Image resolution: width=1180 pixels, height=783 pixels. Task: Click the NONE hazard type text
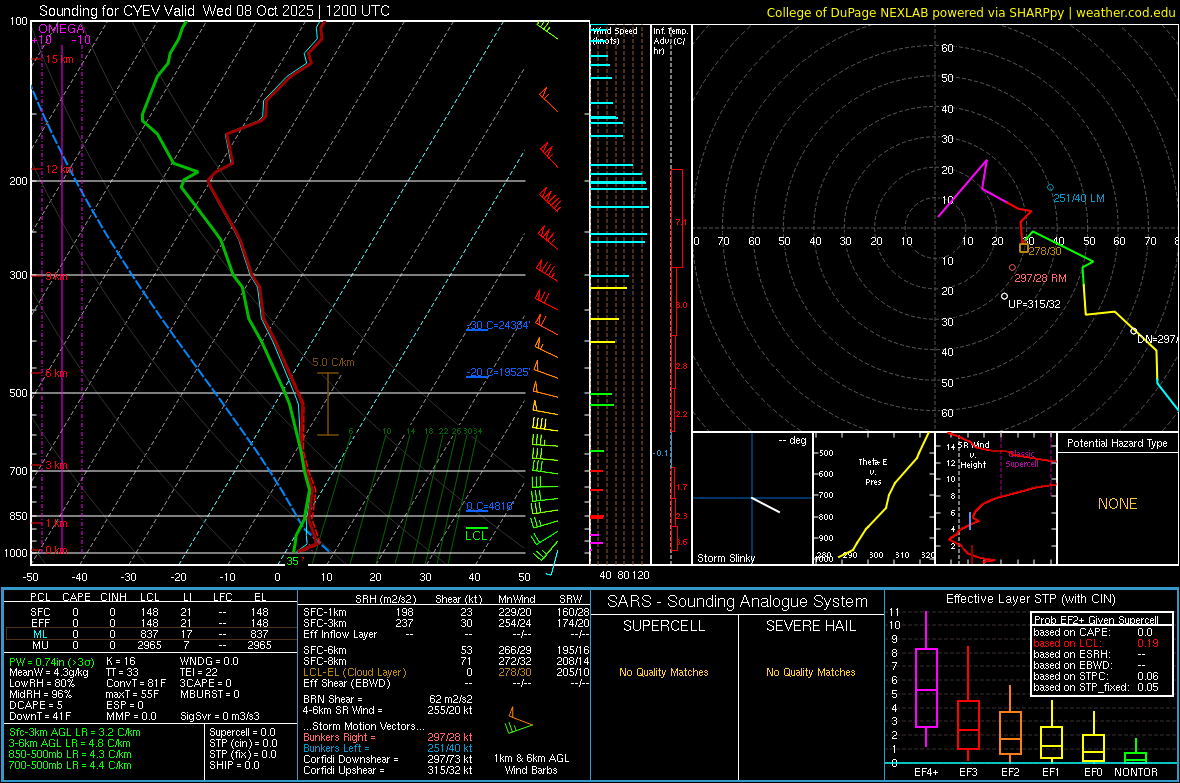pyautogui.click(x=1117, y=504)
